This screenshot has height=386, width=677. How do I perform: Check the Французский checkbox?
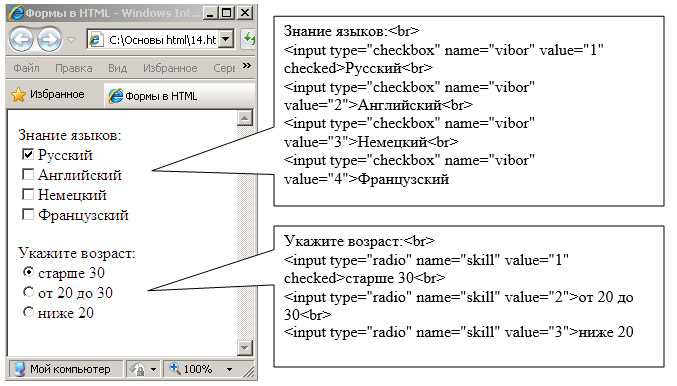[28, 214]
